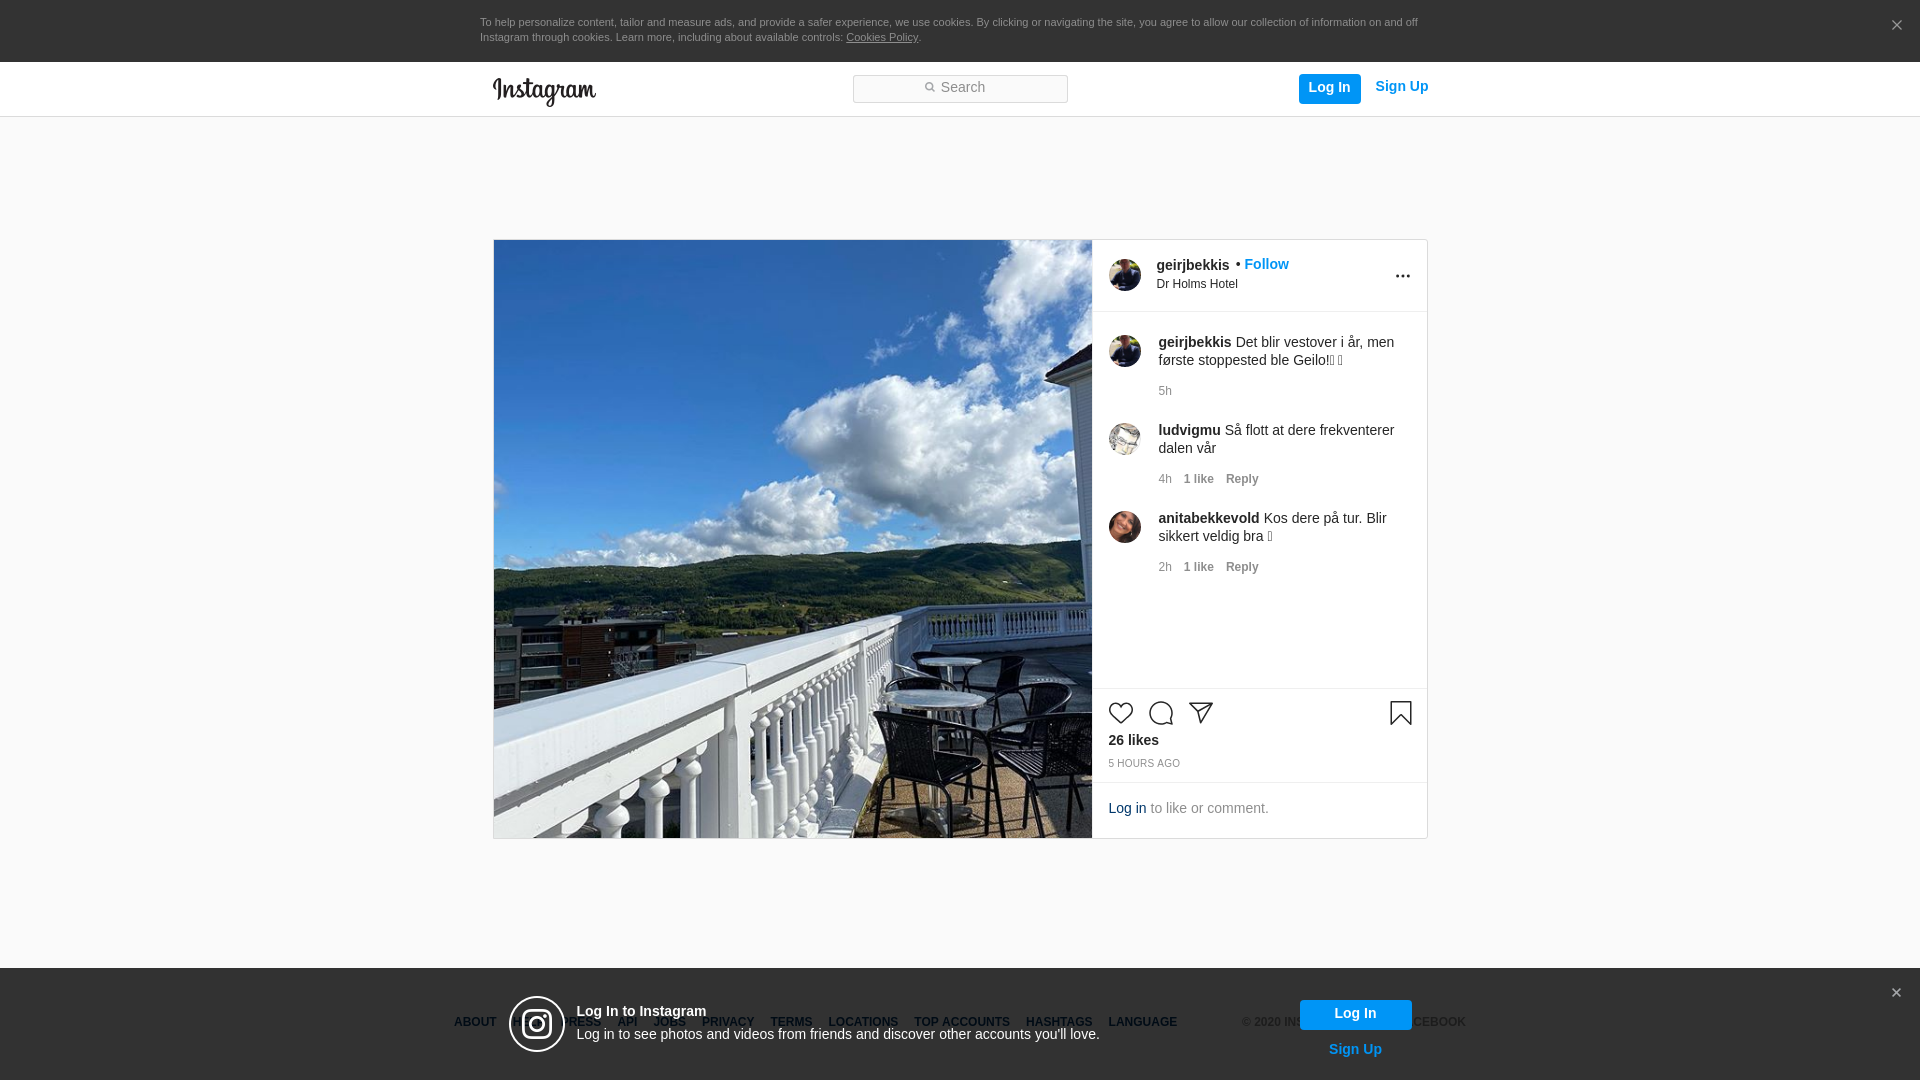This screenshot has height=1080, width=1920.
Task: Click the comment bubble icon
Action: (1160, 713)
